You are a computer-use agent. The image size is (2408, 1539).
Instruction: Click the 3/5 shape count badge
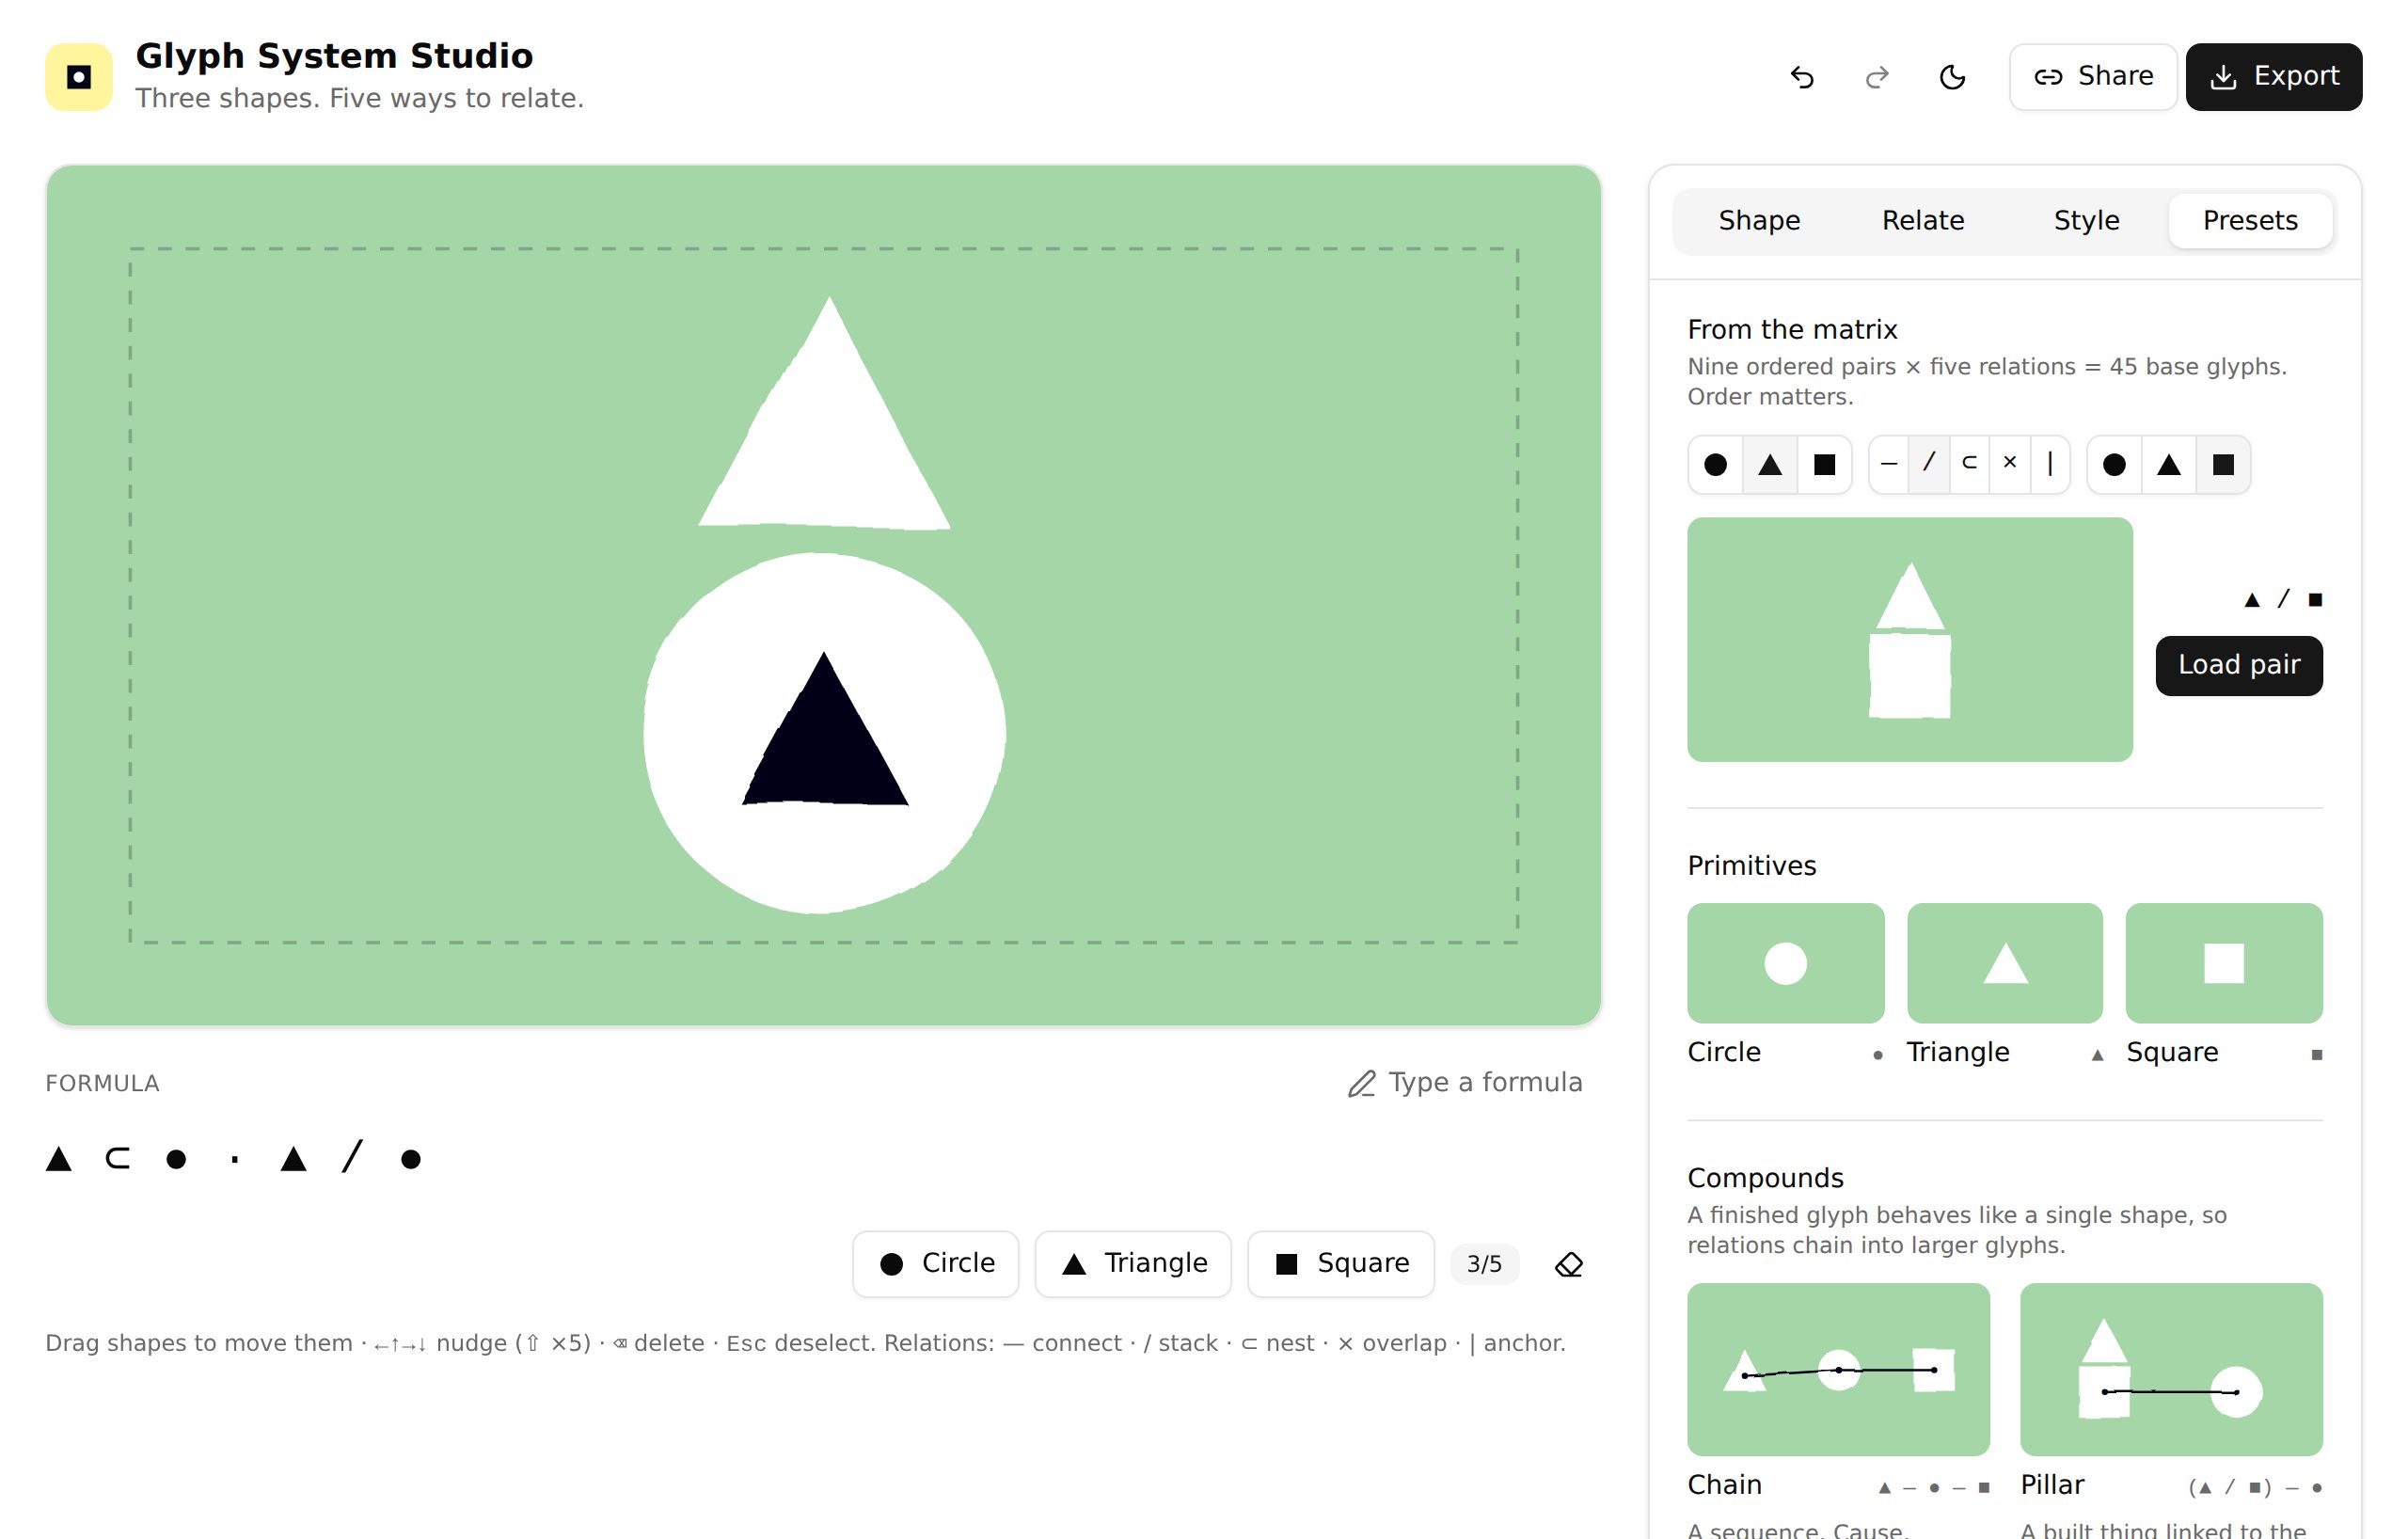pos(1485,1265)
